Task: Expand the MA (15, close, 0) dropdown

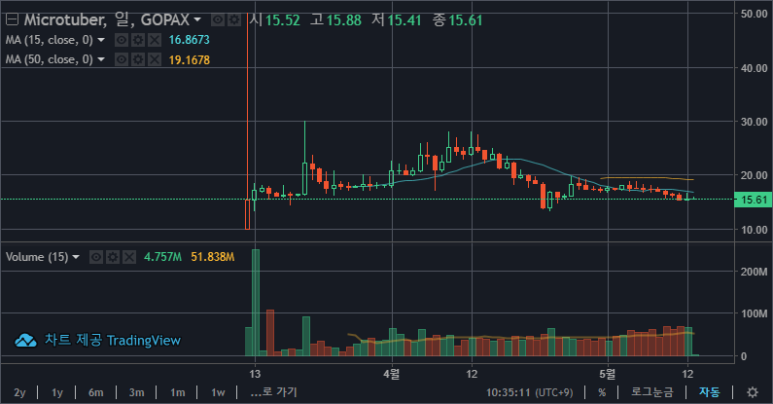Action: coord(101,40)
